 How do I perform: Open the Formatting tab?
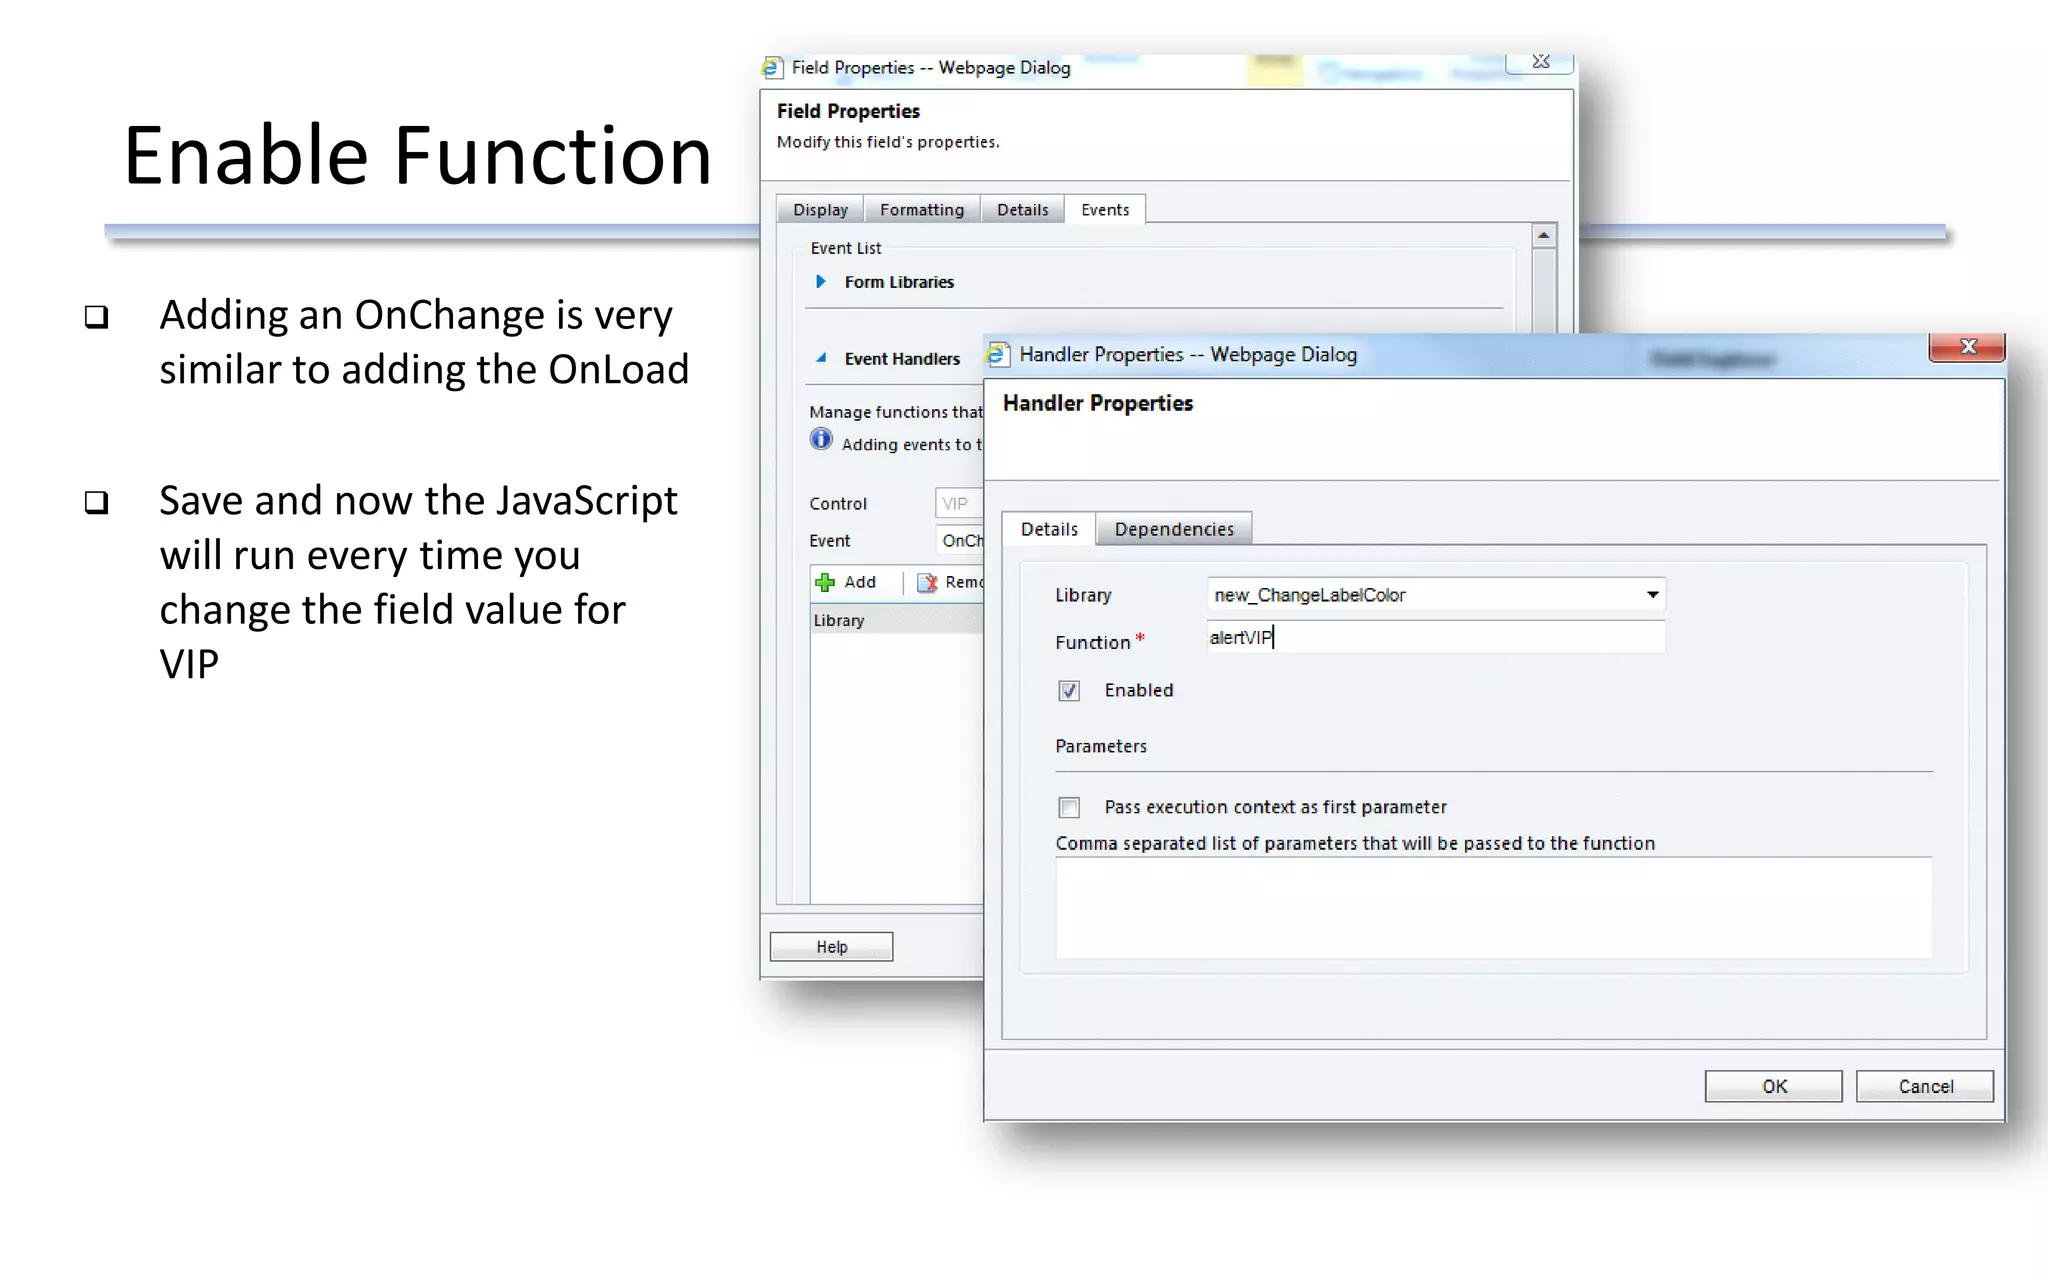click(921, 210)
